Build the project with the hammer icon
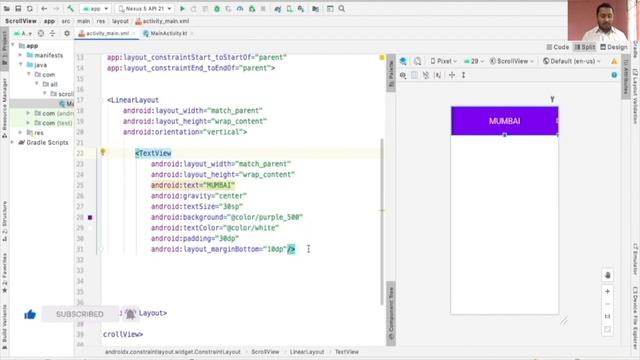The image size is (640, 360). pos(71,9)
